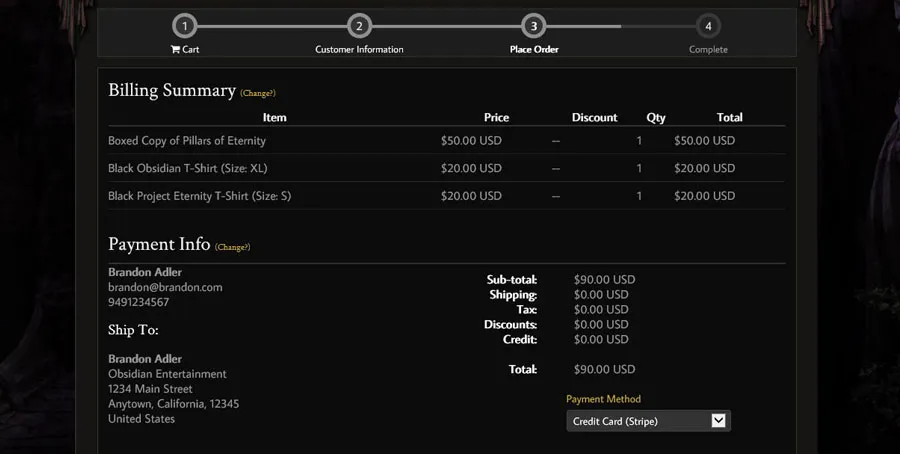This screenshot has width=900, height=454.
Task: Click Black Obsidian T-Shirt (Size: XL) item
Action: 188,168
